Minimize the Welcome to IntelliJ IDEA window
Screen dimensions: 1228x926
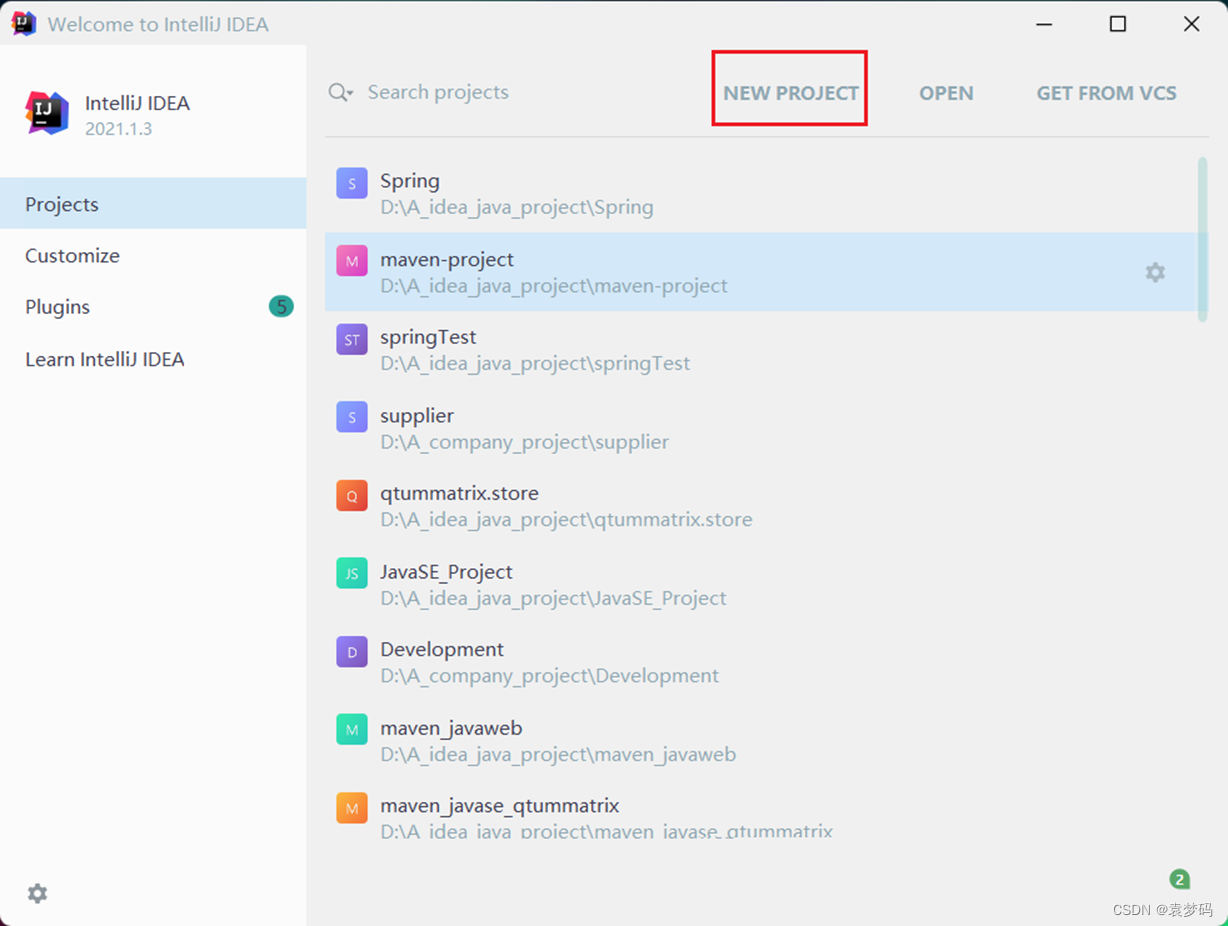click(1044, 24)
